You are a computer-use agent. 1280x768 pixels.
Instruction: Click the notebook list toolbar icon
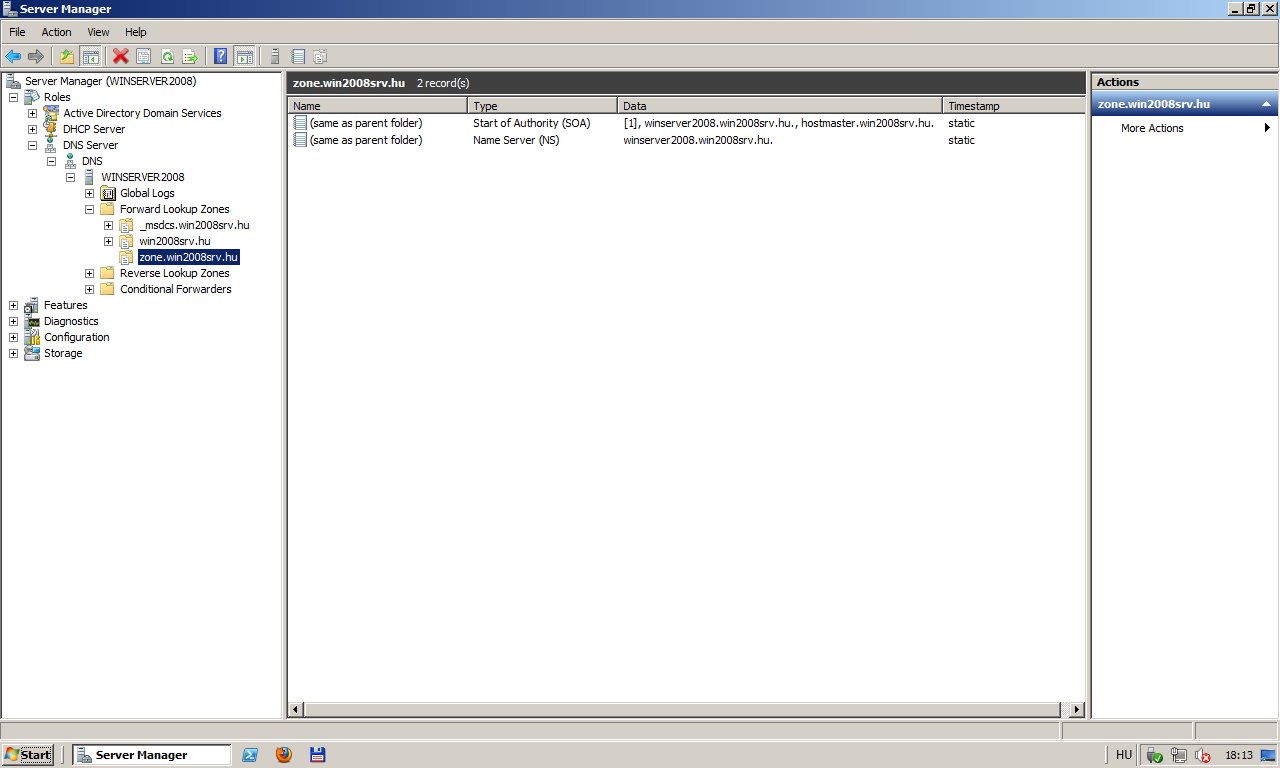tap(298, 57)
